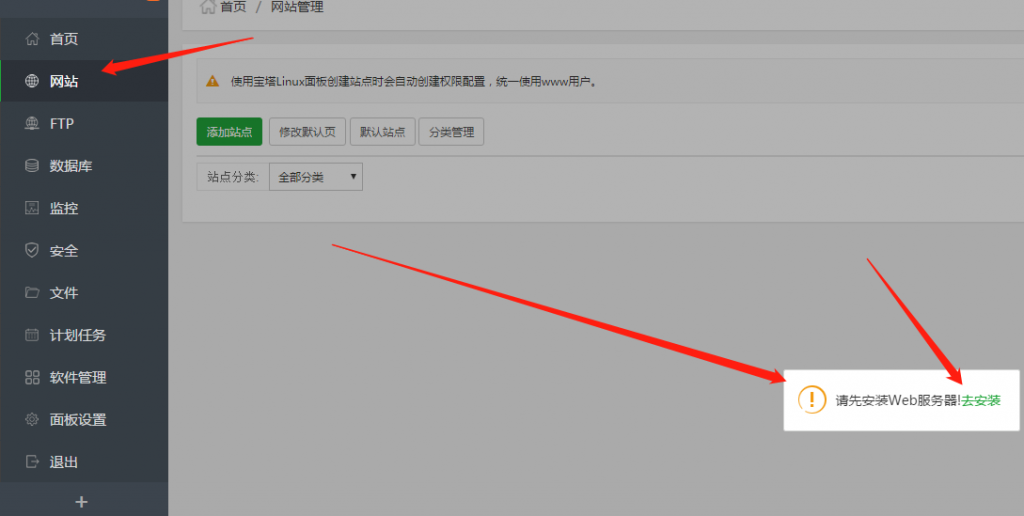The width and height of the screenshot is (1024, 516).
Task: Click the 计划任务 calendar icon
Action: (32, 335)
